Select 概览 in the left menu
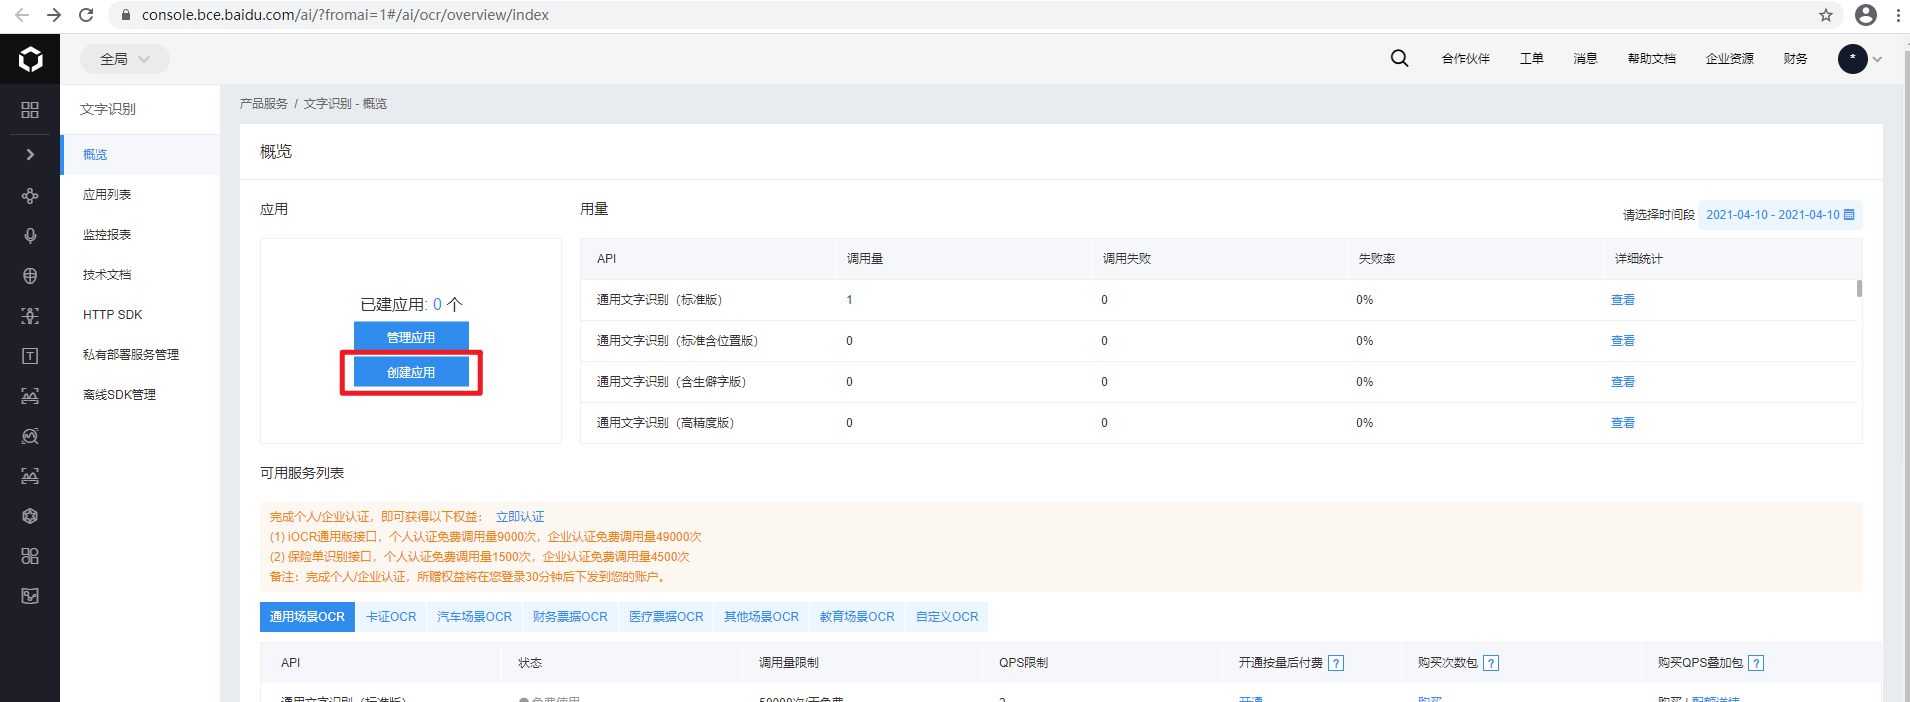This screenshot has height=702, width=1910. [x=140, y=155]
